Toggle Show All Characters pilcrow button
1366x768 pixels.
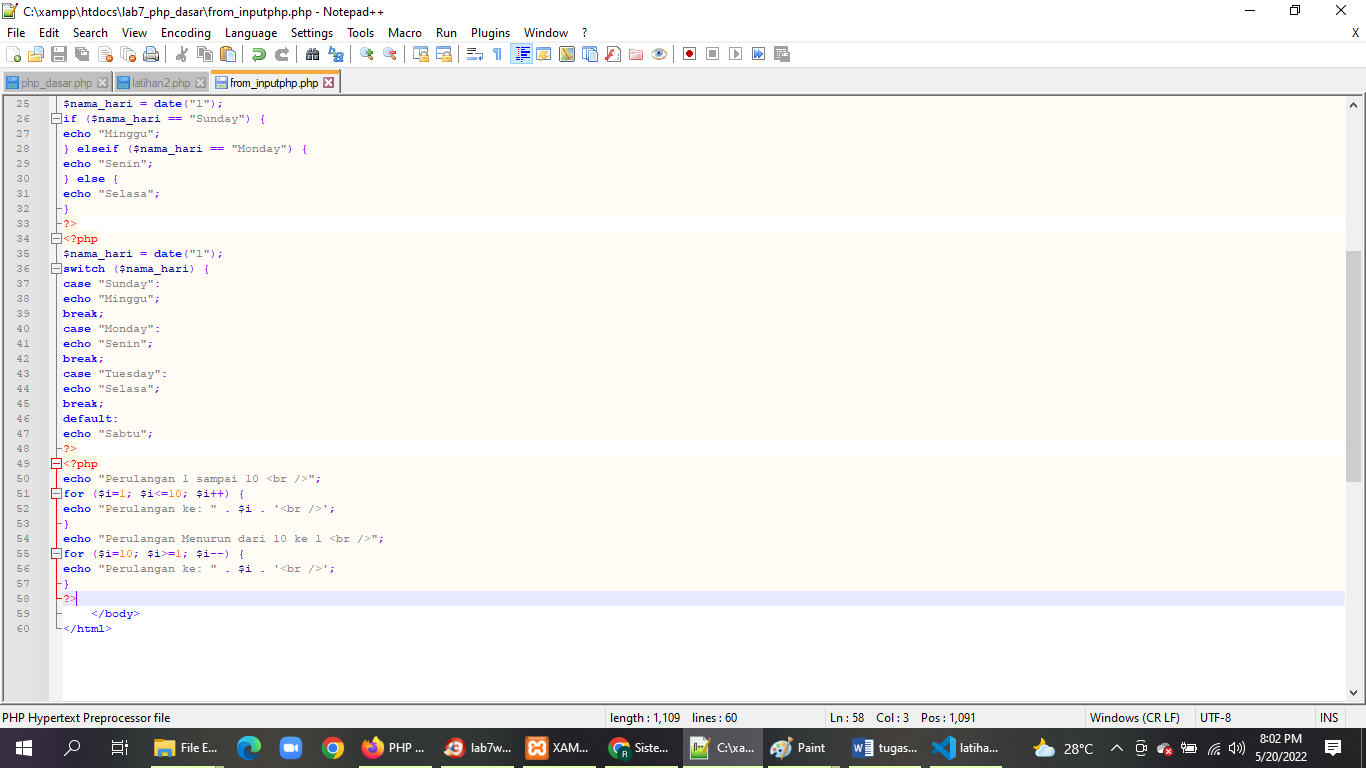[x=498, y=54]
